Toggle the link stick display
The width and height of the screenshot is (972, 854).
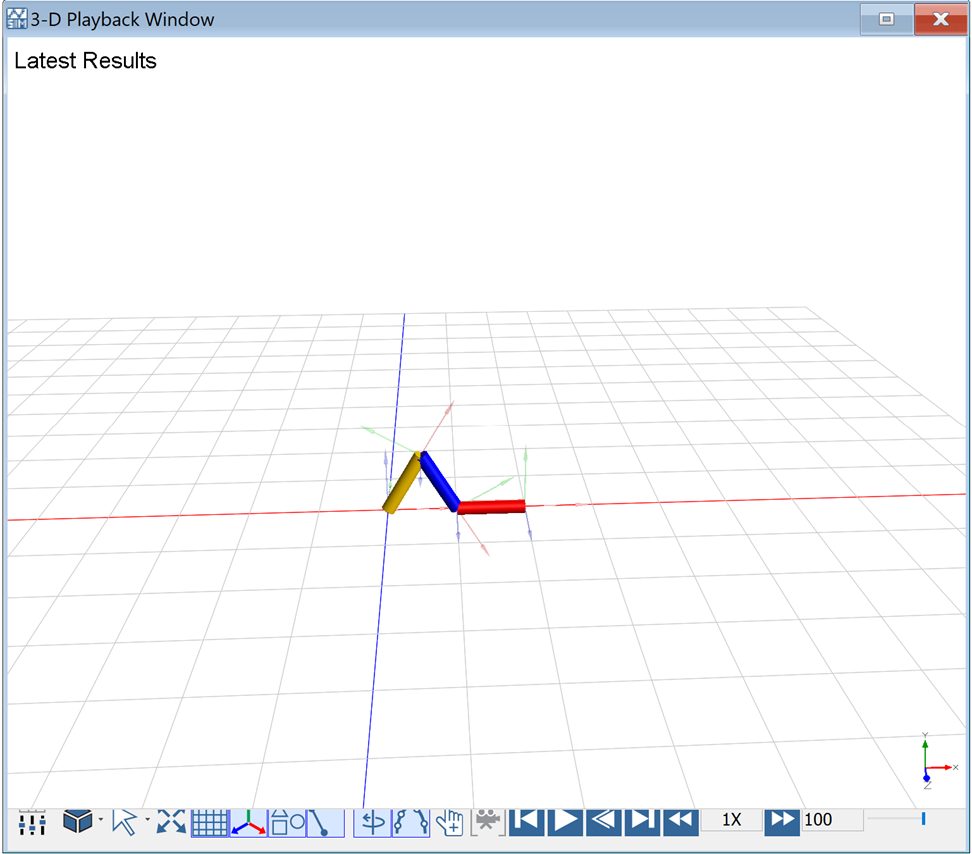[x=325, y=823]
